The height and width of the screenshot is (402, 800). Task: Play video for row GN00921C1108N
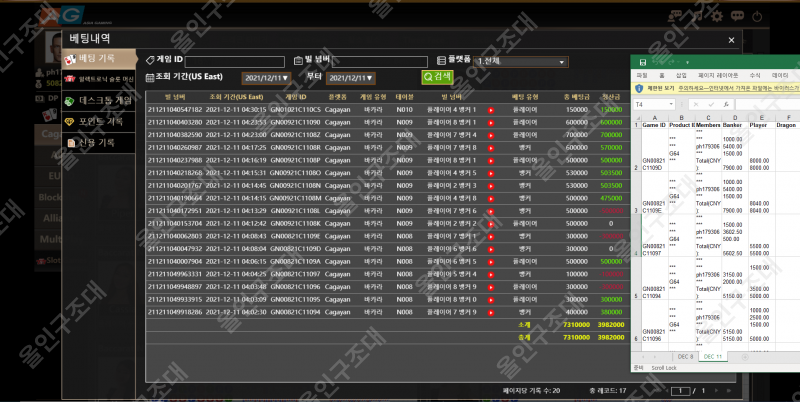pyautogui.click(x=491, y=186)
